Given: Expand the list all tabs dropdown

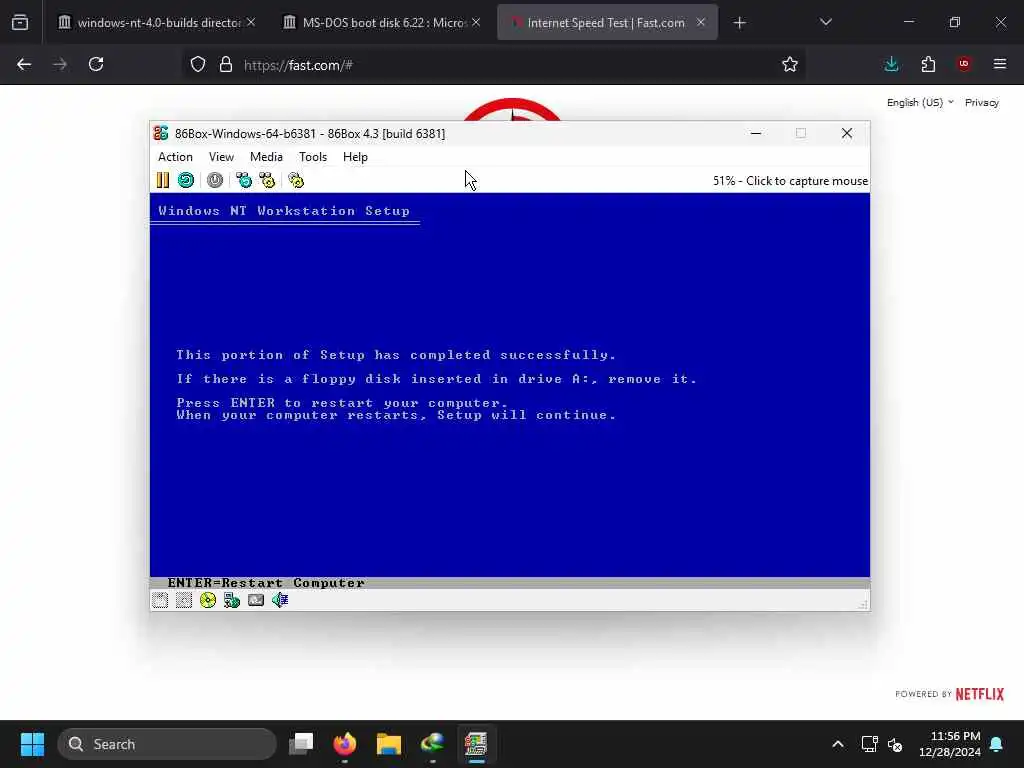Looking at the screenshot, I should [825, 22].
